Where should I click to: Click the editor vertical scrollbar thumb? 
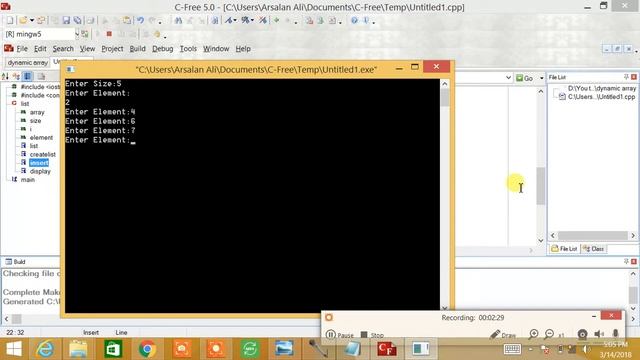point(541,185)
